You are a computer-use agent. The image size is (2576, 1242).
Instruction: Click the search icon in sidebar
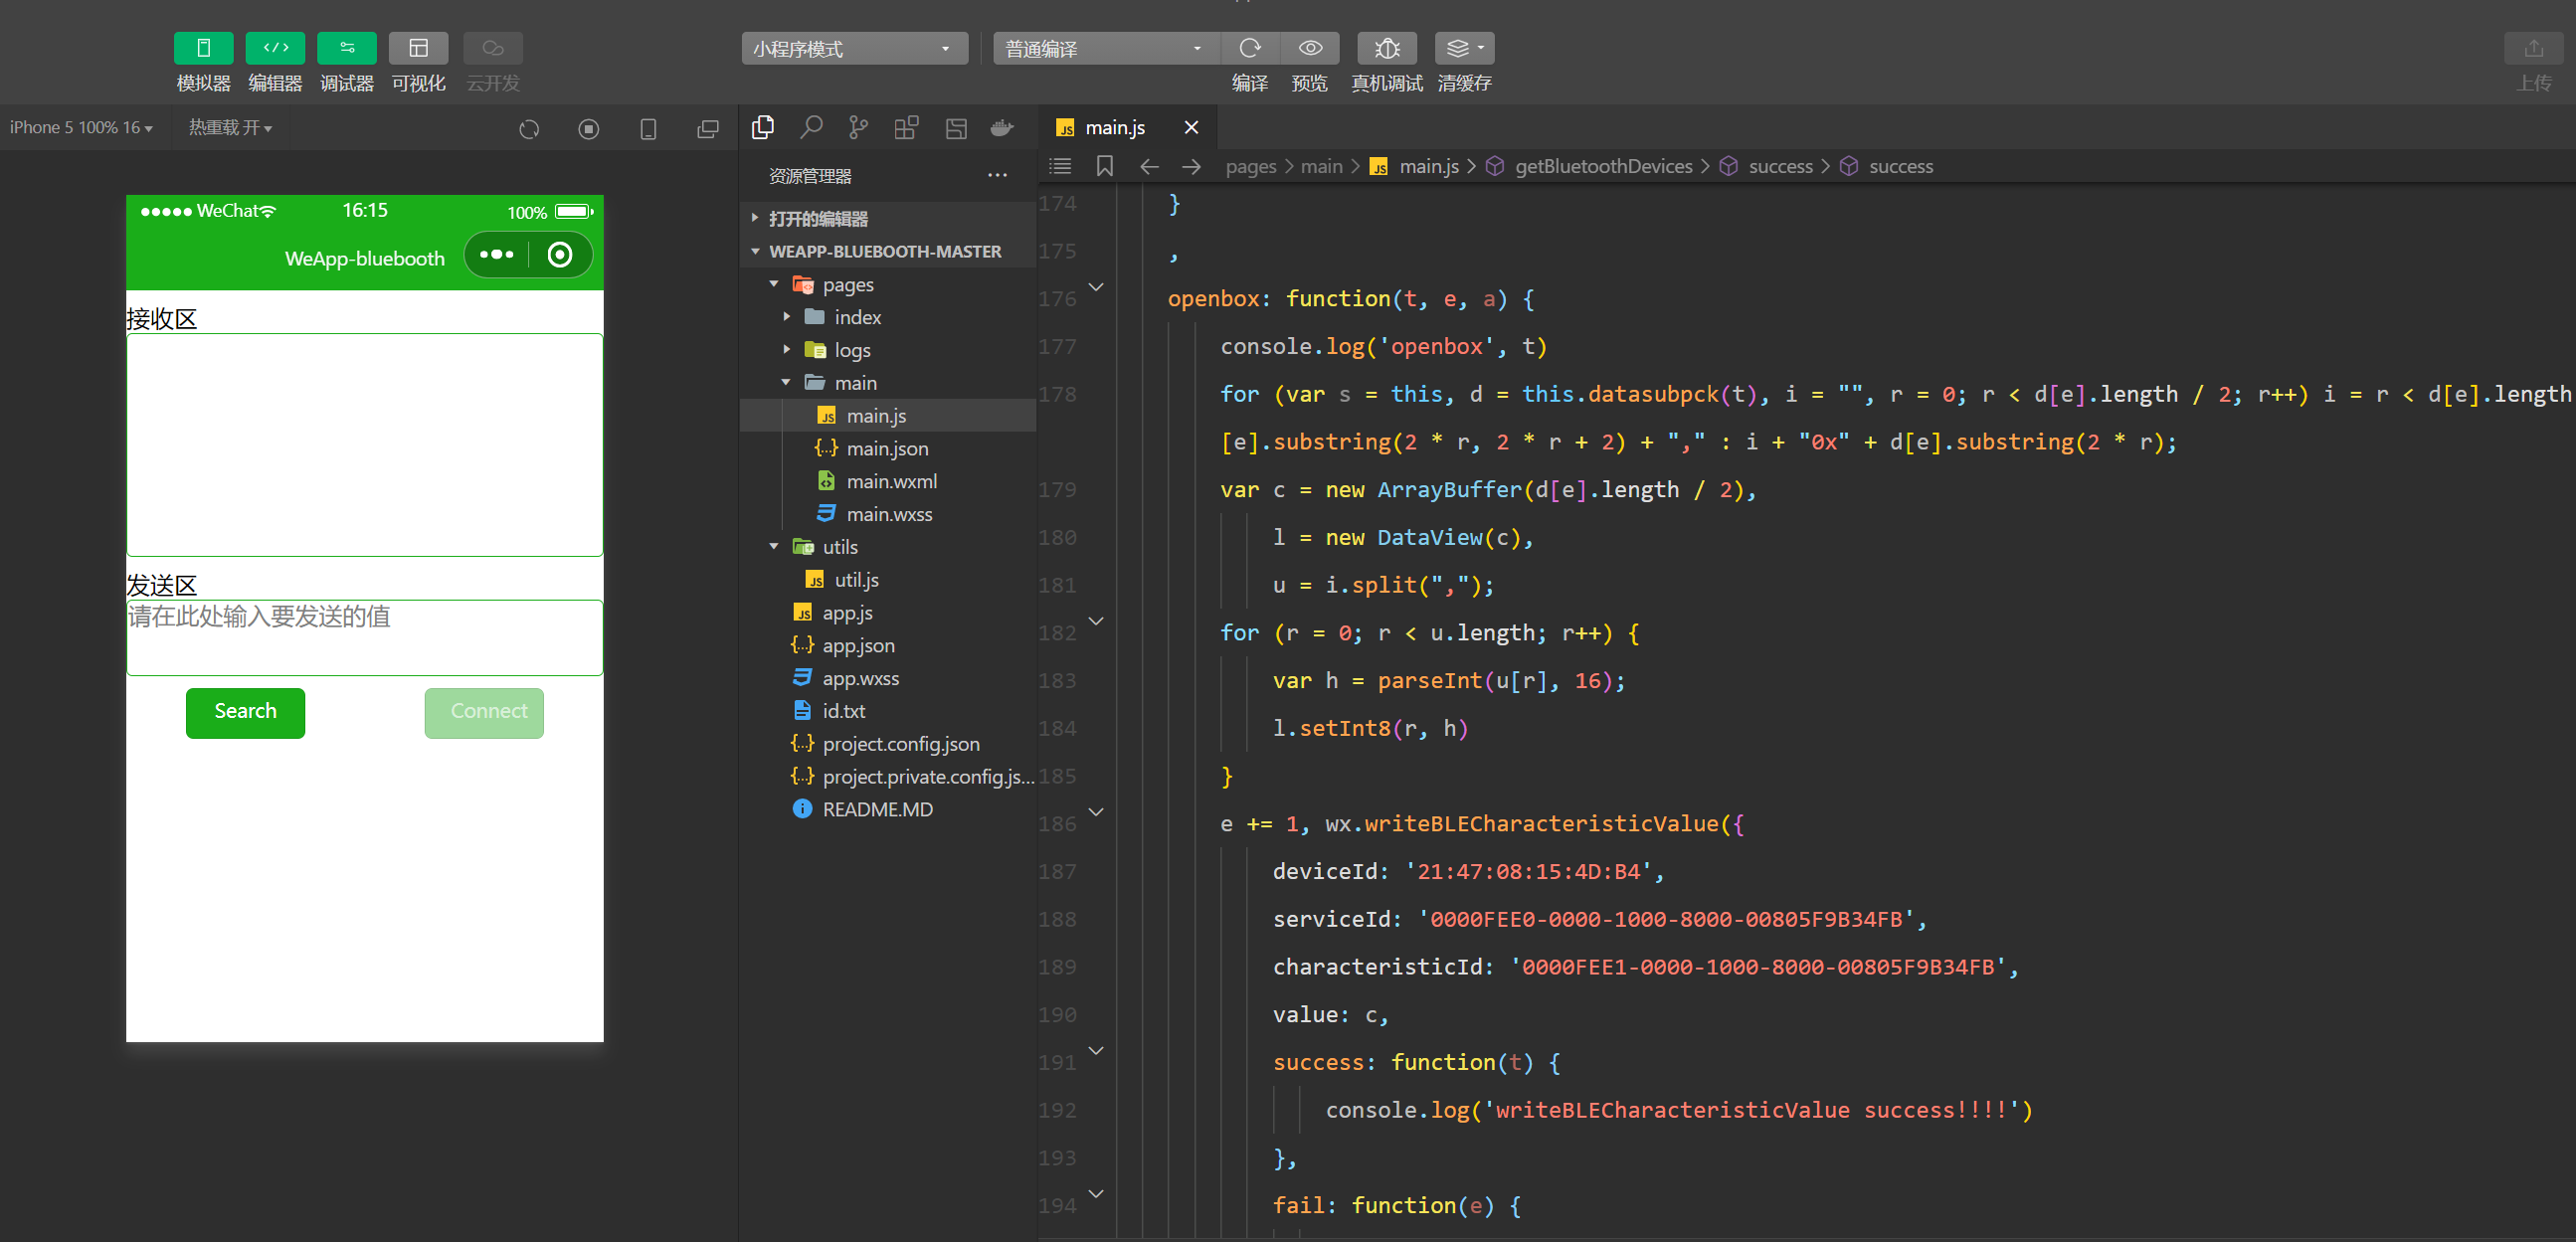pos(811,127)
